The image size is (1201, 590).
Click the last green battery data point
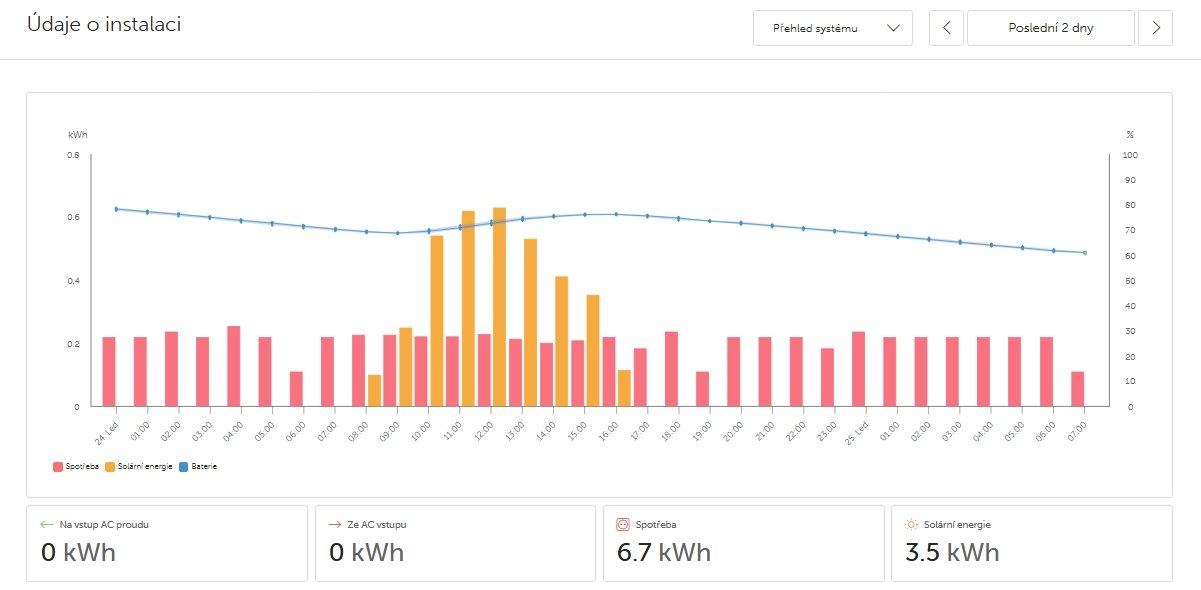[1084, 253]
